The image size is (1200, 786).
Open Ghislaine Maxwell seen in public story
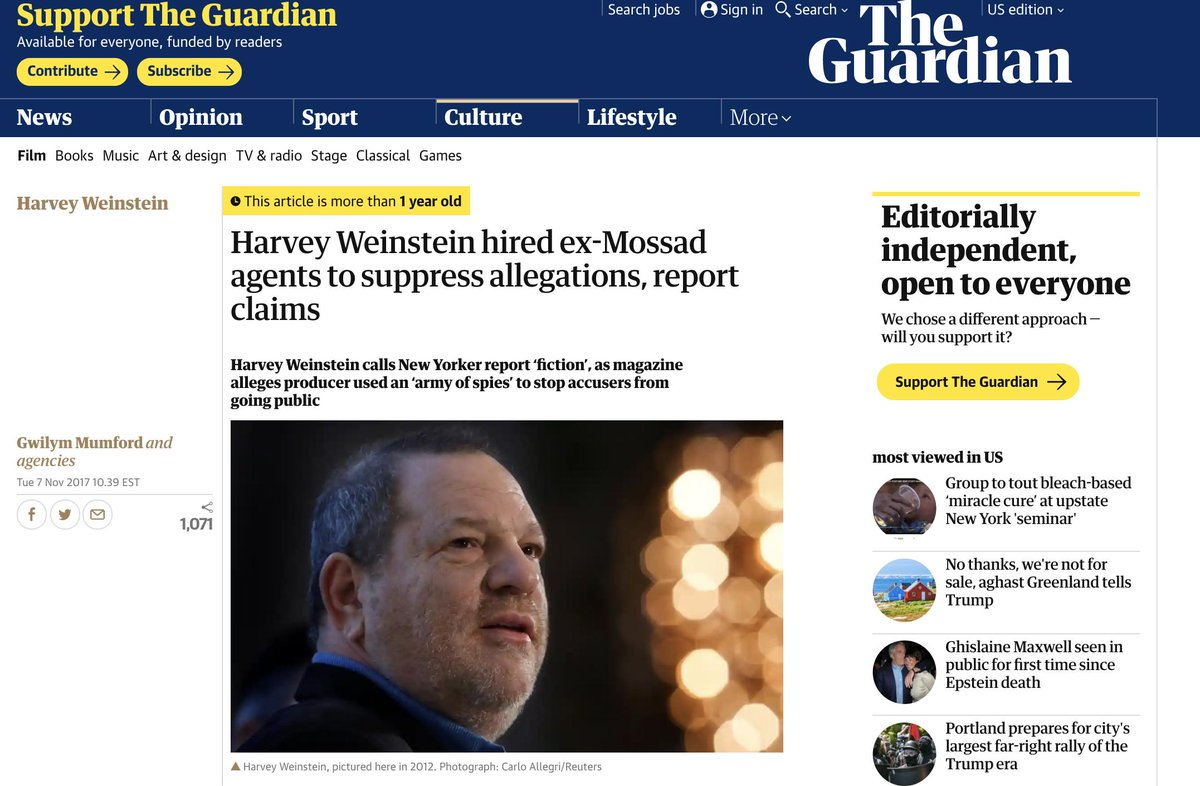[x=1034, y=665]
